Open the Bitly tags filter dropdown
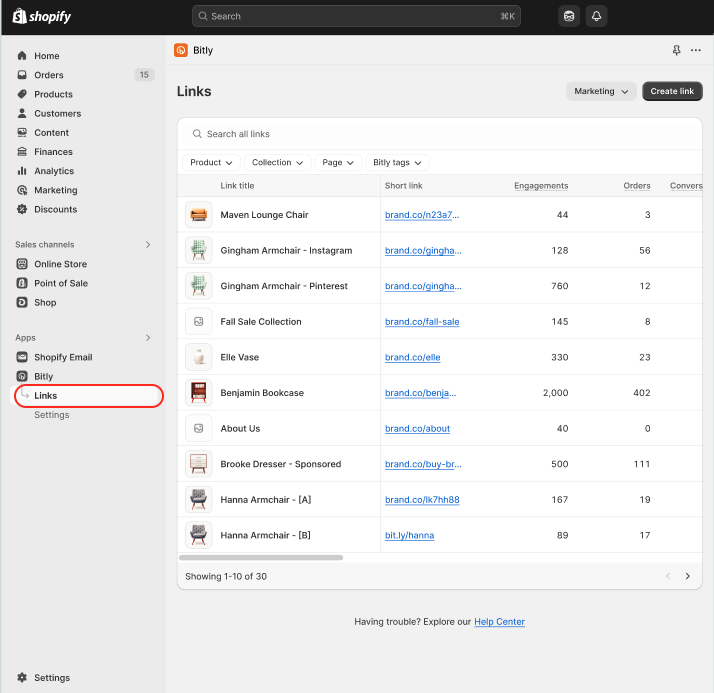The width and height of the screenshot is (714, 693). (x=397, y=163)
